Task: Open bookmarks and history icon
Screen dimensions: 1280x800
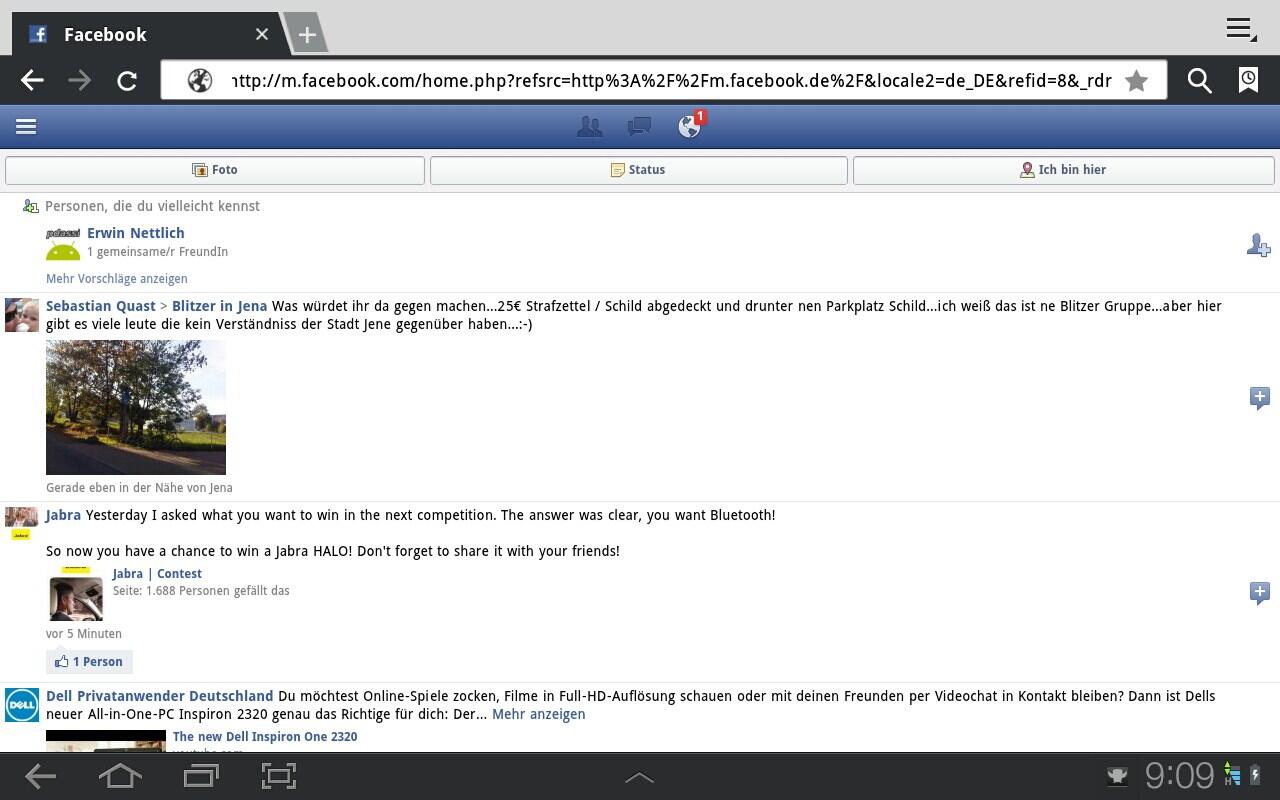Action: (x=1248, y=81)
